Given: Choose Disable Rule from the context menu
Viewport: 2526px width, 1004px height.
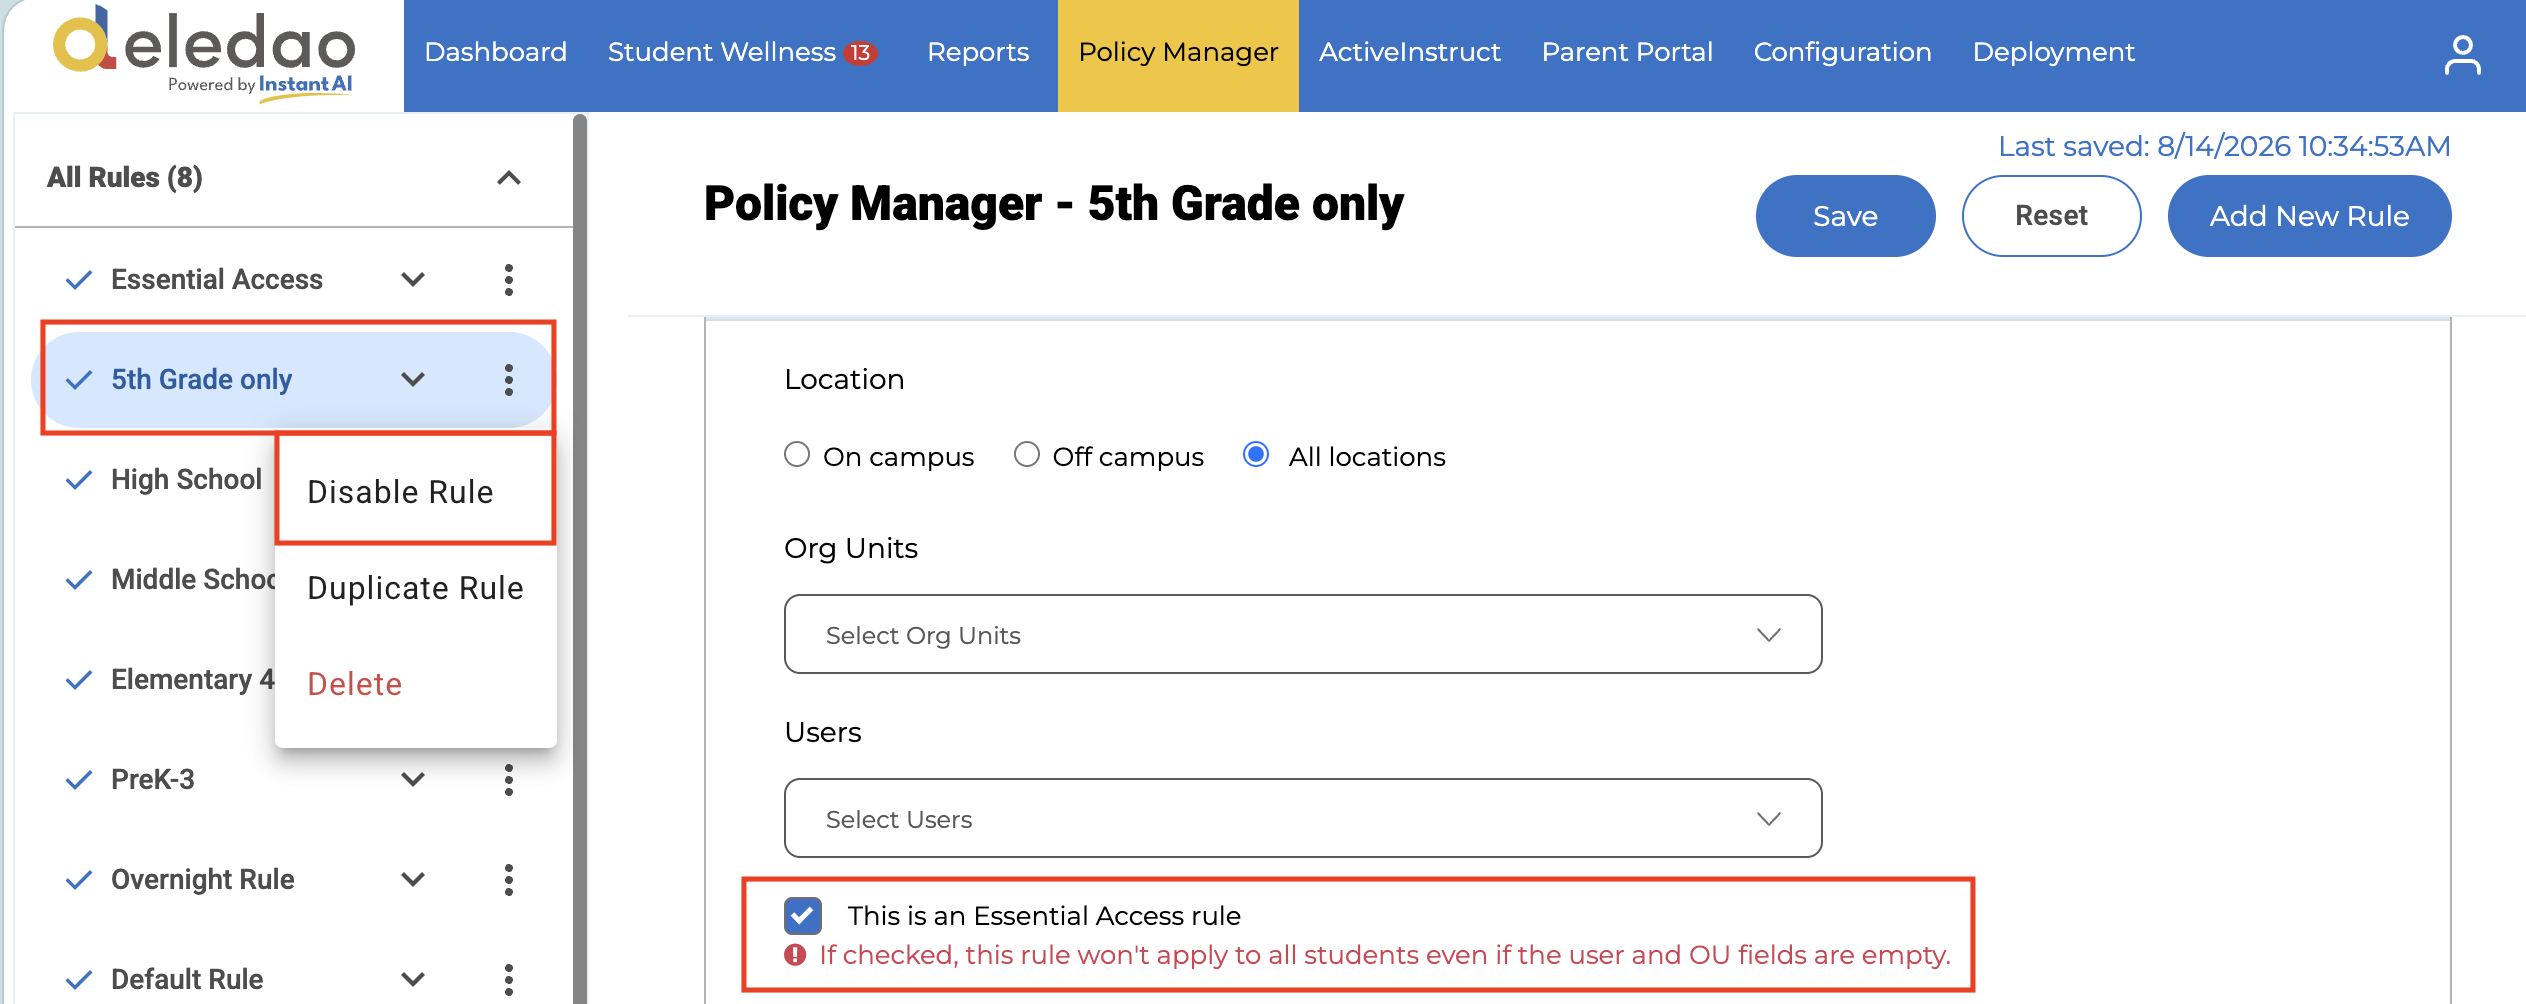Looking at the screenshot, I should click(415, 492).
